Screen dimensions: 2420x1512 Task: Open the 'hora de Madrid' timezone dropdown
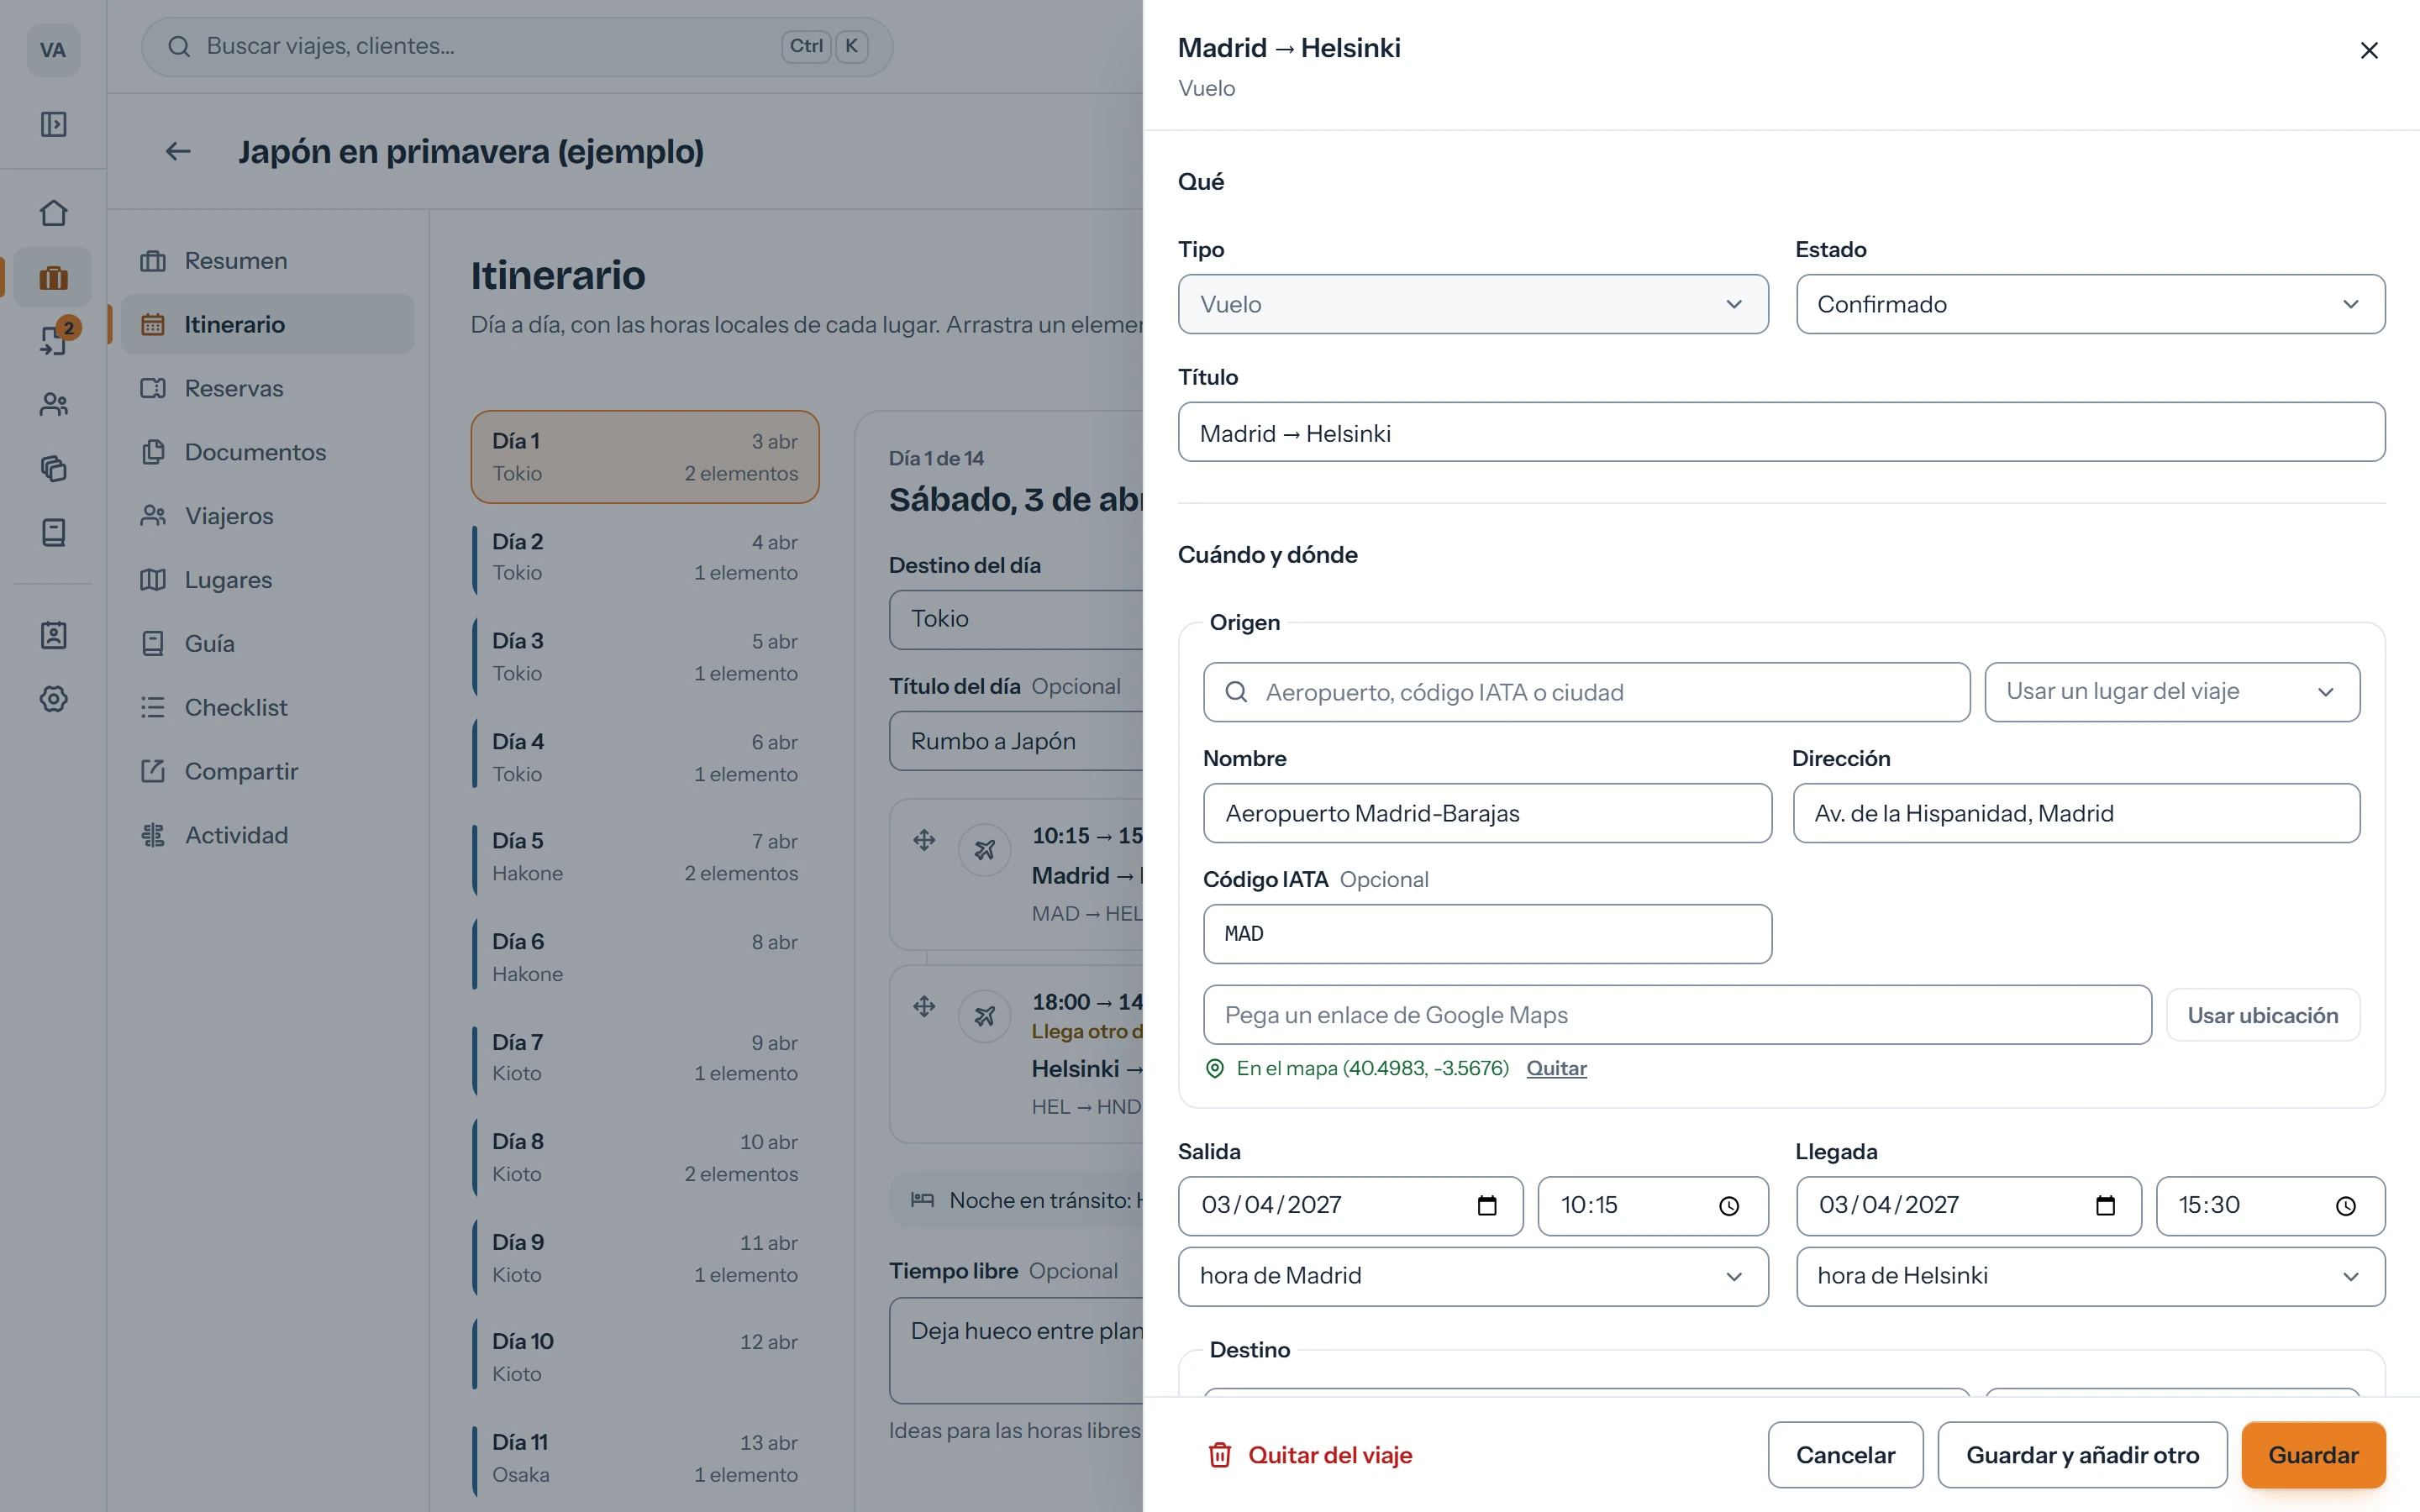(x=1473, y=1276)
